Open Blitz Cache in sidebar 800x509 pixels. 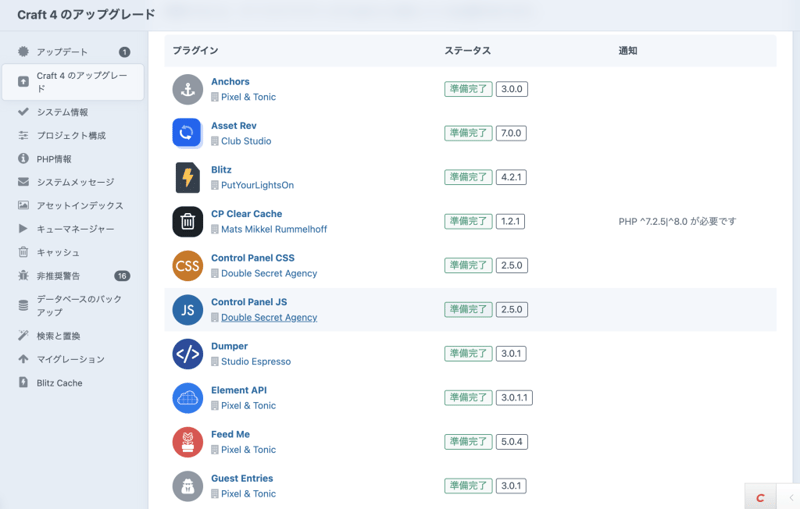[59, 383]
